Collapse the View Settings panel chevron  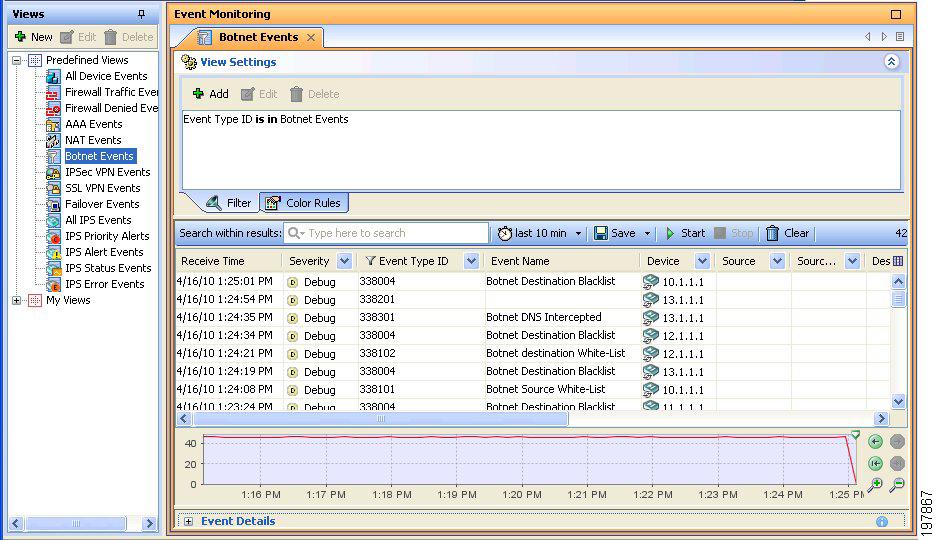coord(891,62)
